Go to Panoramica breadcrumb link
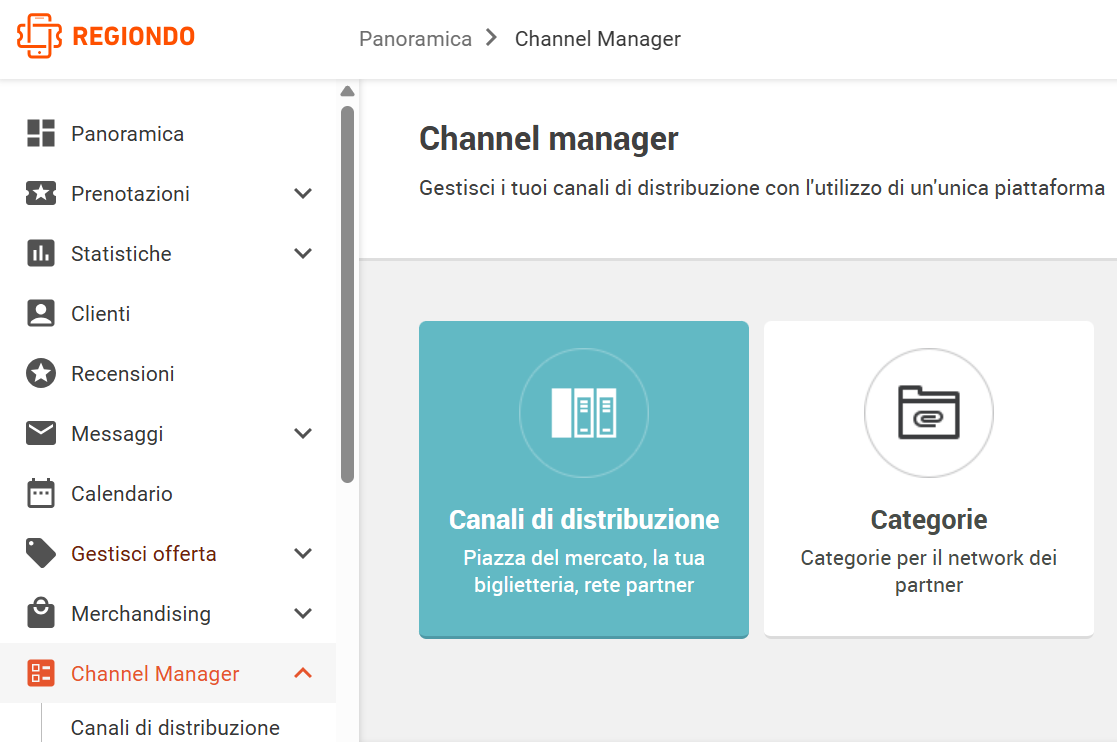This screenshot has height=742, width=1117. point(415,38)
